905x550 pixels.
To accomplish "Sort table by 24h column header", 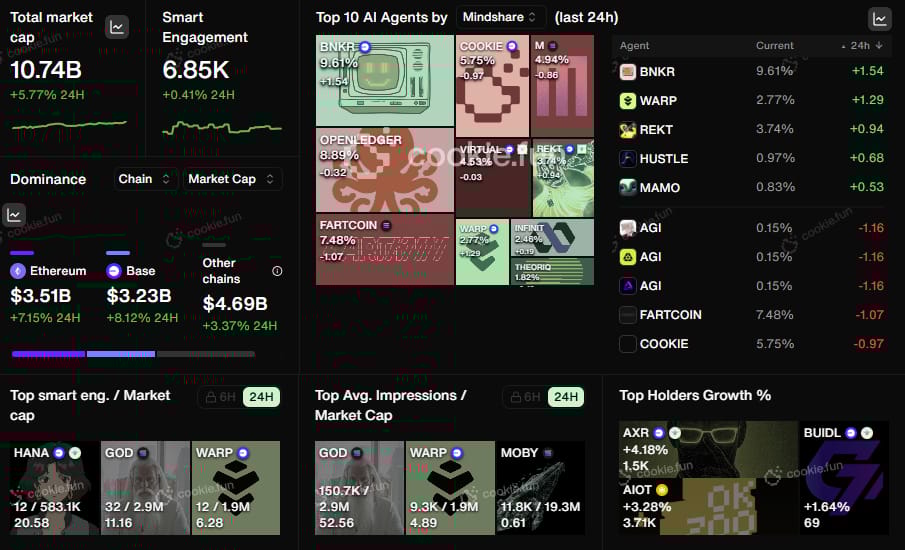I will [862, 46].
